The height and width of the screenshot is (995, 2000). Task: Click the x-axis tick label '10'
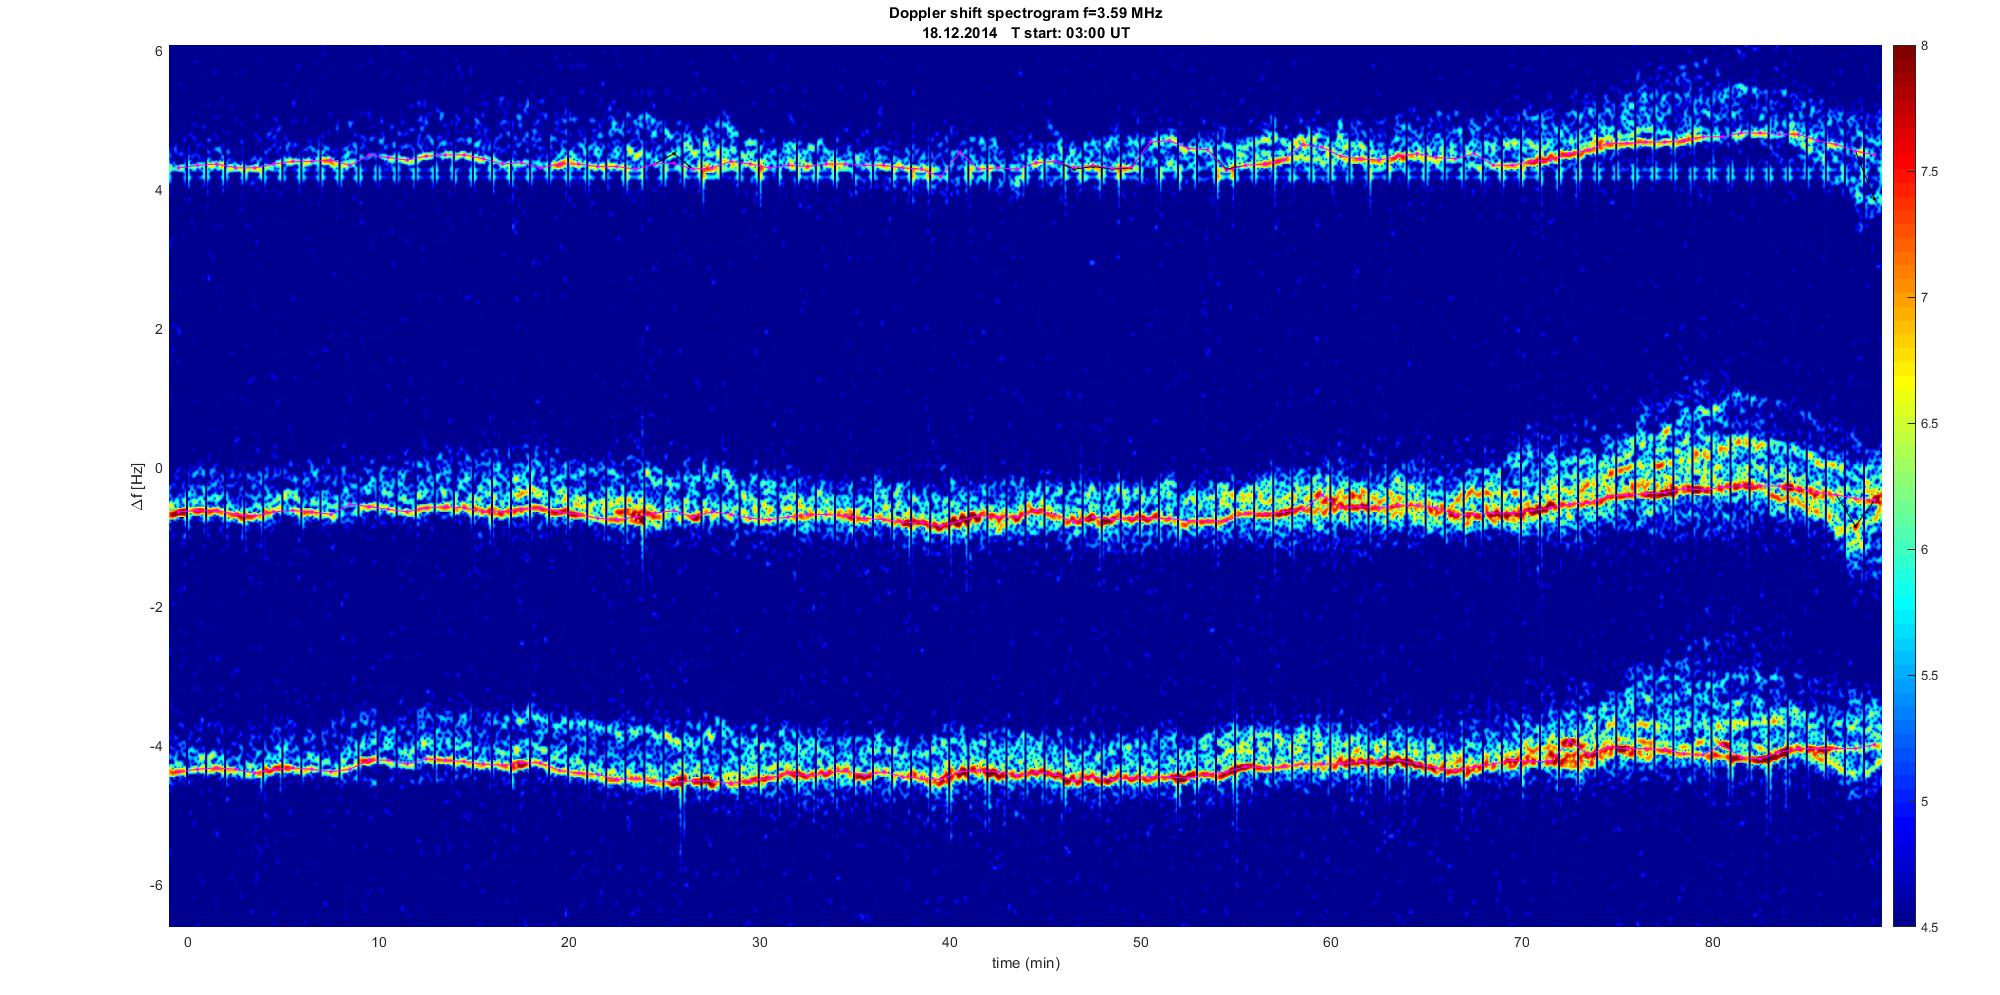coord(378,942)
